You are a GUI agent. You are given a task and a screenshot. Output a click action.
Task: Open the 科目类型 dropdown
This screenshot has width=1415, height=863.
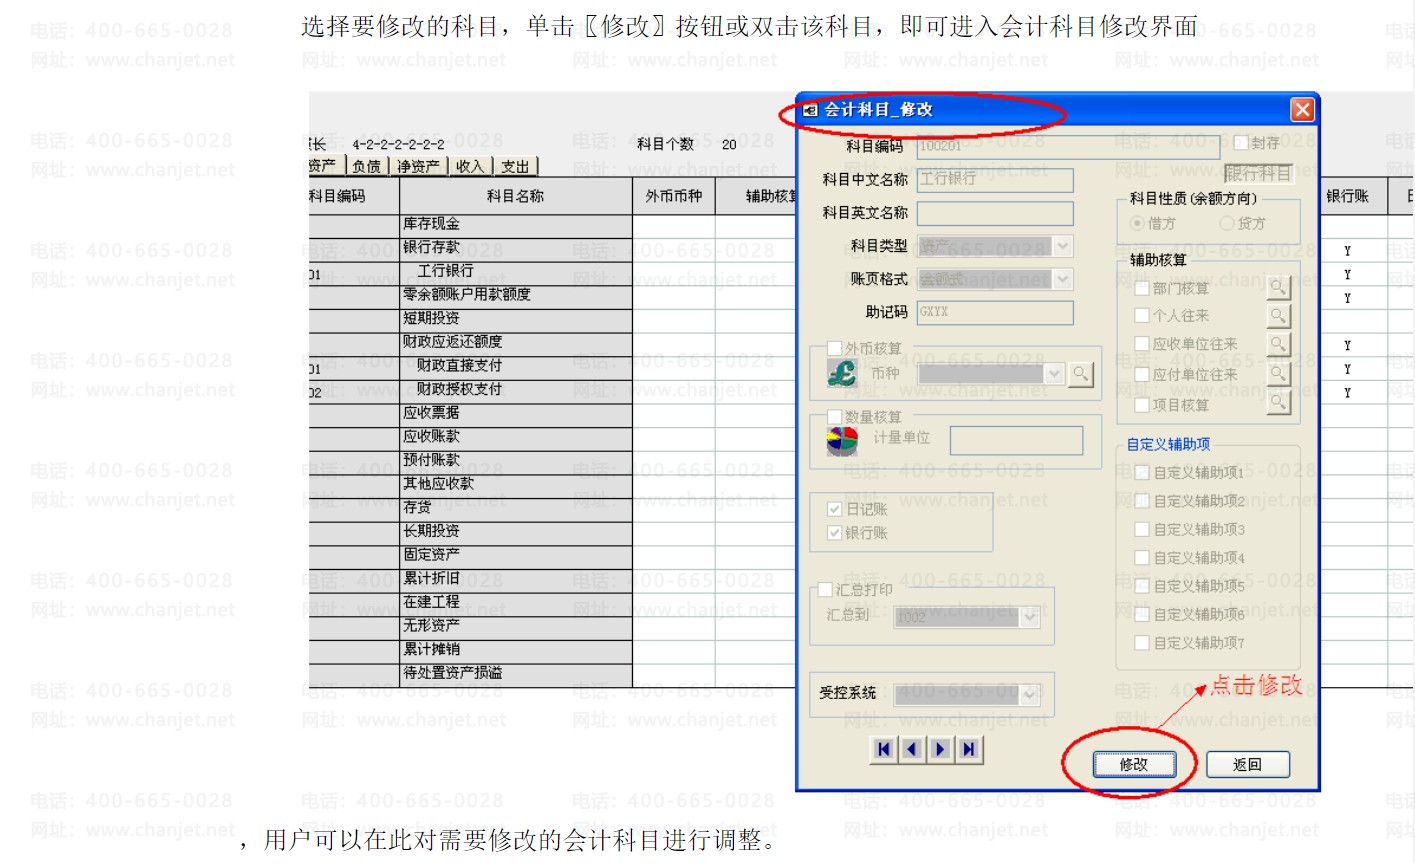1063,246
